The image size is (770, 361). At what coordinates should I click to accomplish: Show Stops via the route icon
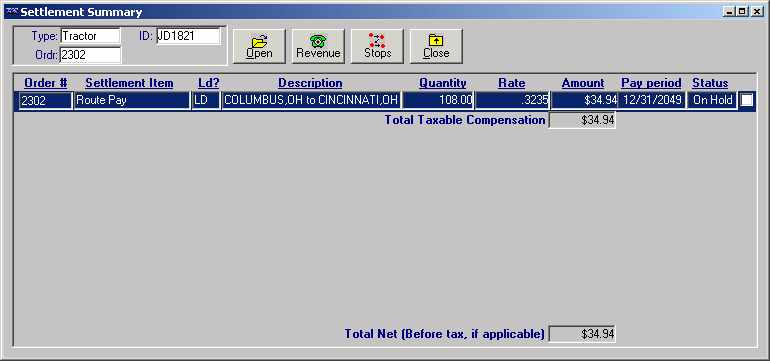(x=377, y=46)
